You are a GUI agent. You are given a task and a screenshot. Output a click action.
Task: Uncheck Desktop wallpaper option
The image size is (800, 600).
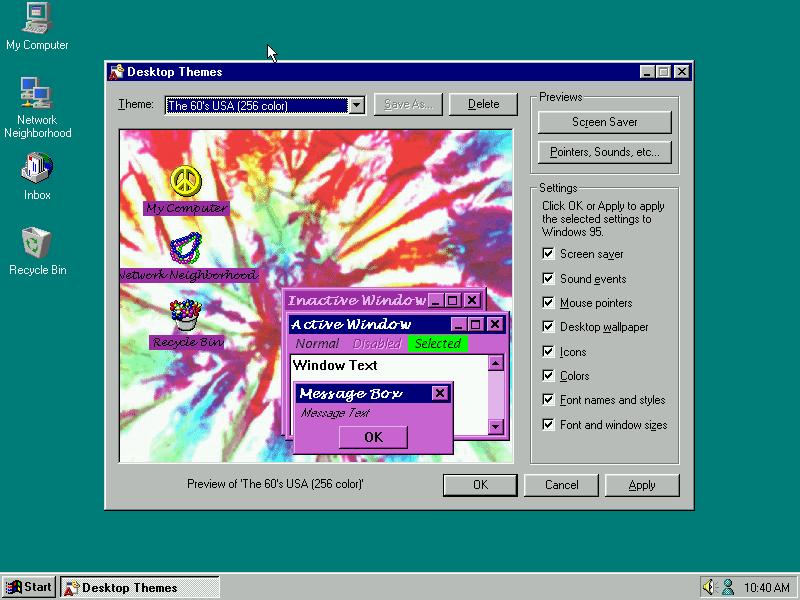548,327
